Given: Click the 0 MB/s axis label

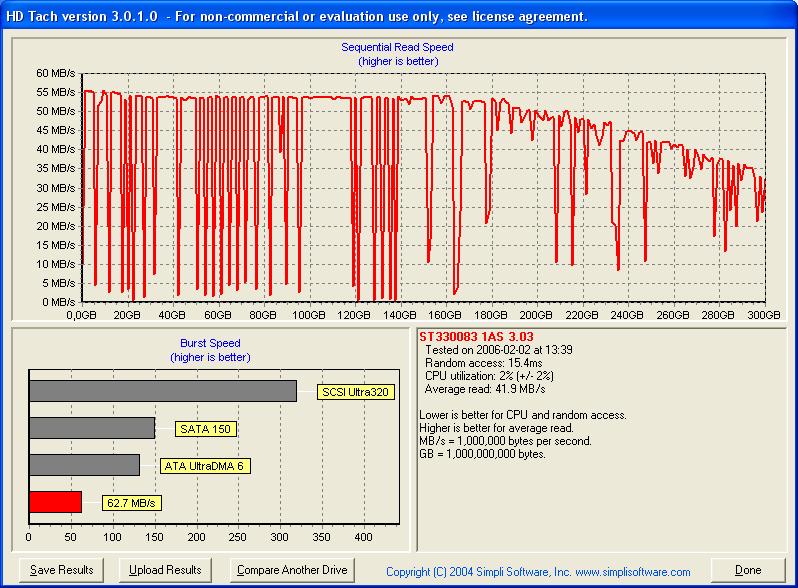Looking at the screenshot, I should [59, 302].
